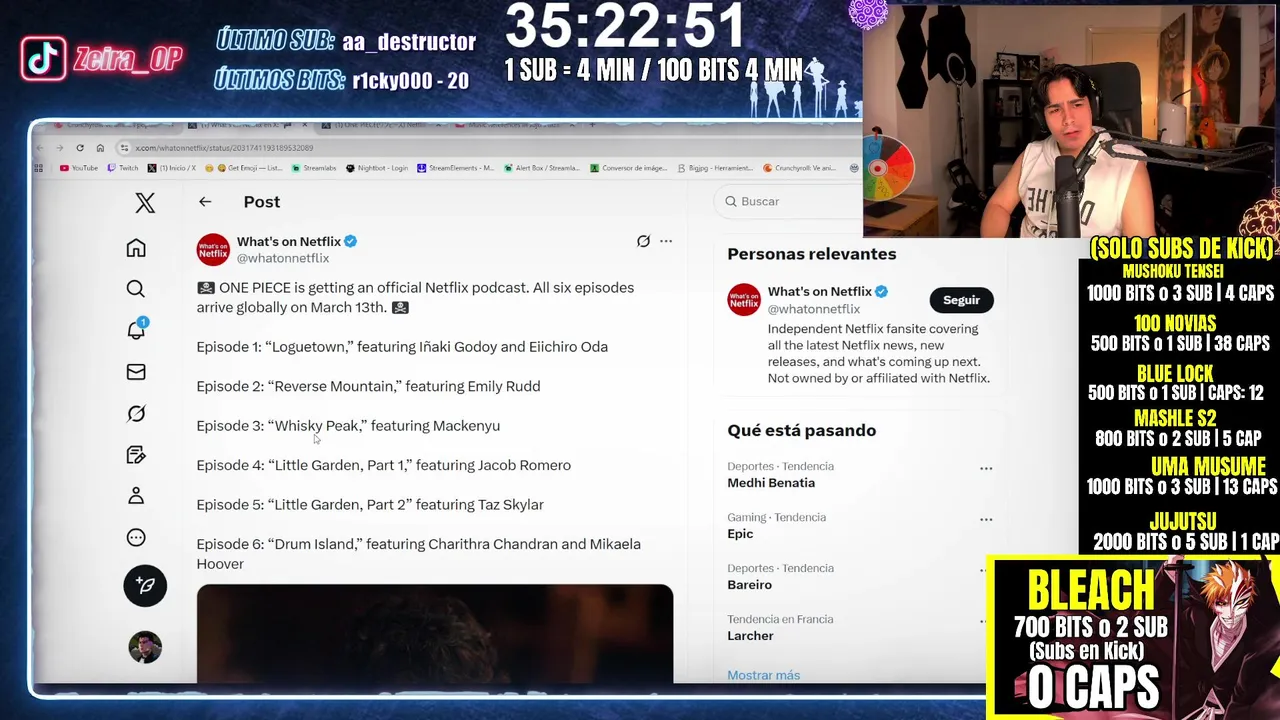Click verified badge beside post author name
This screenshot has width=1280, height=720.
(351, 241)
